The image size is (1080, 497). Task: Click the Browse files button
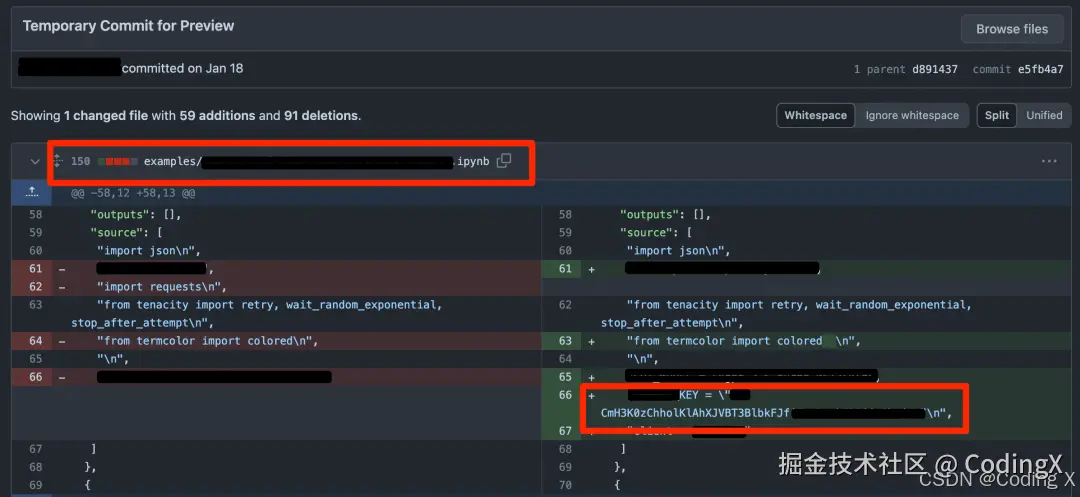[x=1012, y=29]
